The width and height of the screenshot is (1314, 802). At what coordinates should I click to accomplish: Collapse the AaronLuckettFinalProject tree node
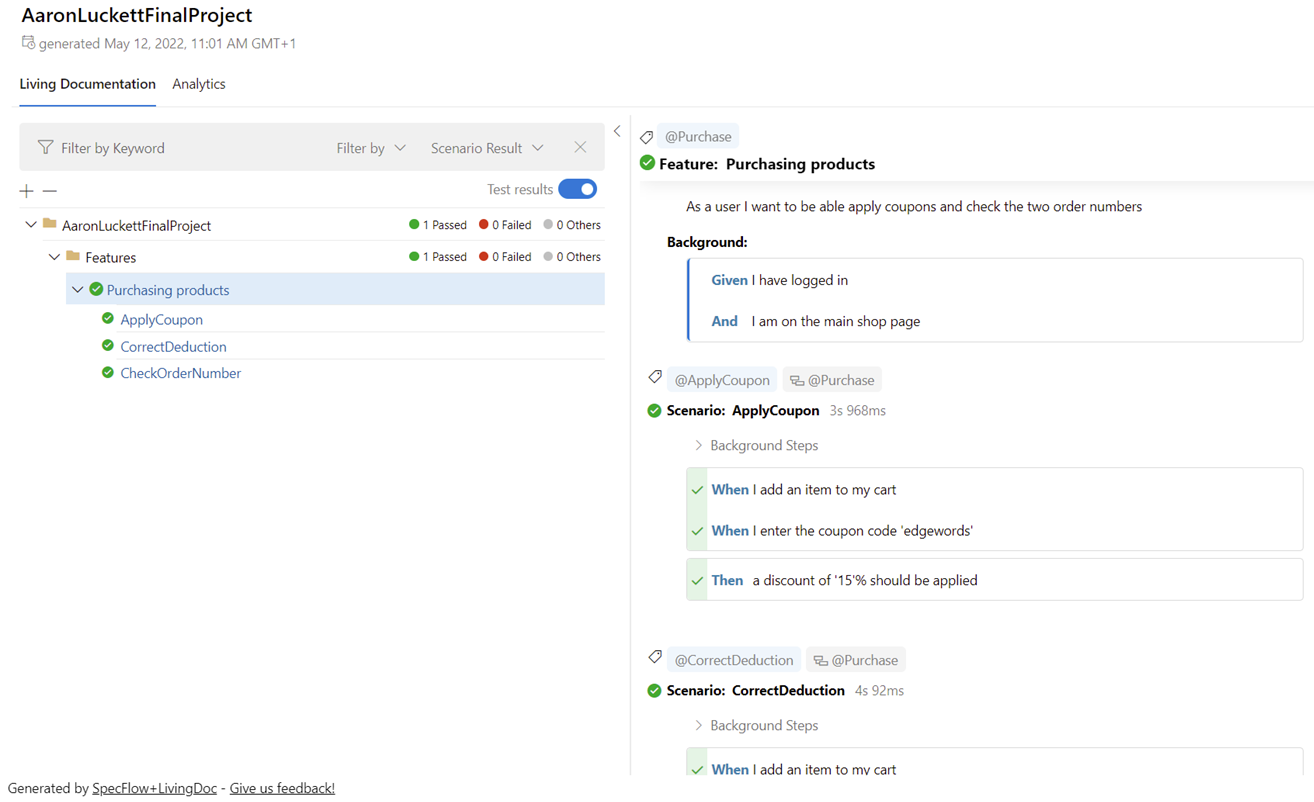pos(31,225)
